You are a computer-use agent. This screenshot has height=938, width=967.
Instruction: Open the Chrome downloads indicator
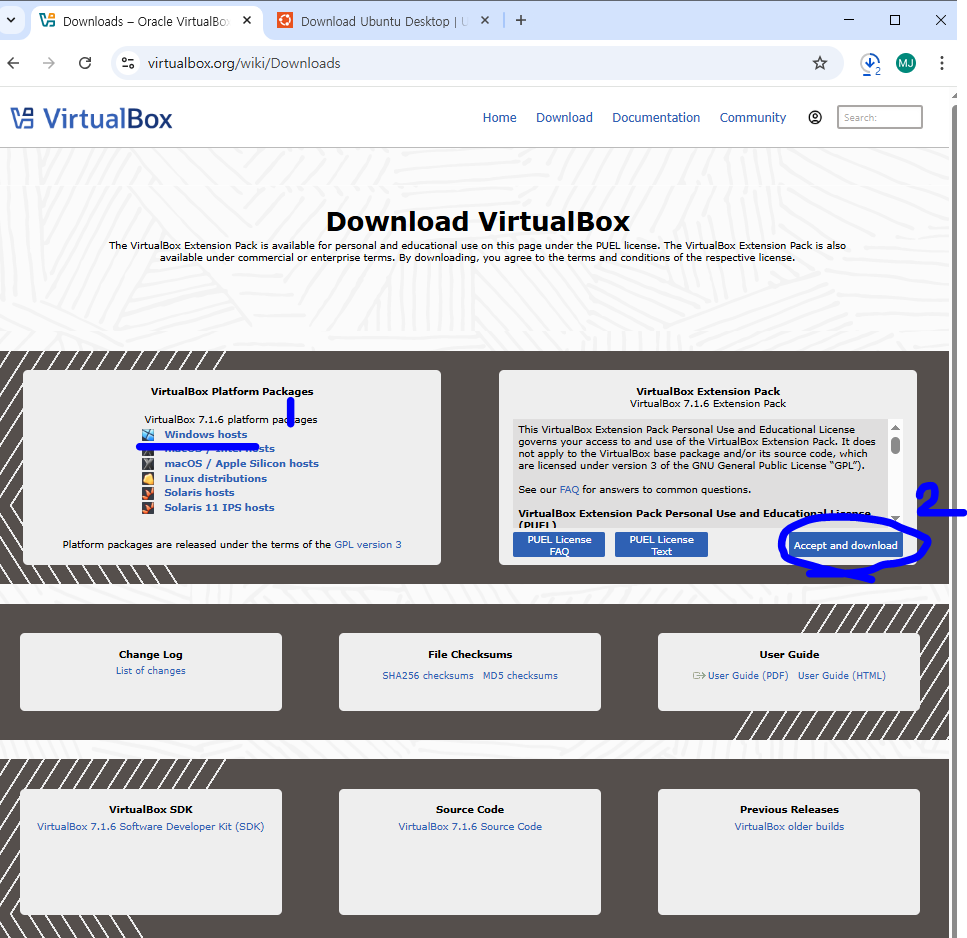pos(870,64)
